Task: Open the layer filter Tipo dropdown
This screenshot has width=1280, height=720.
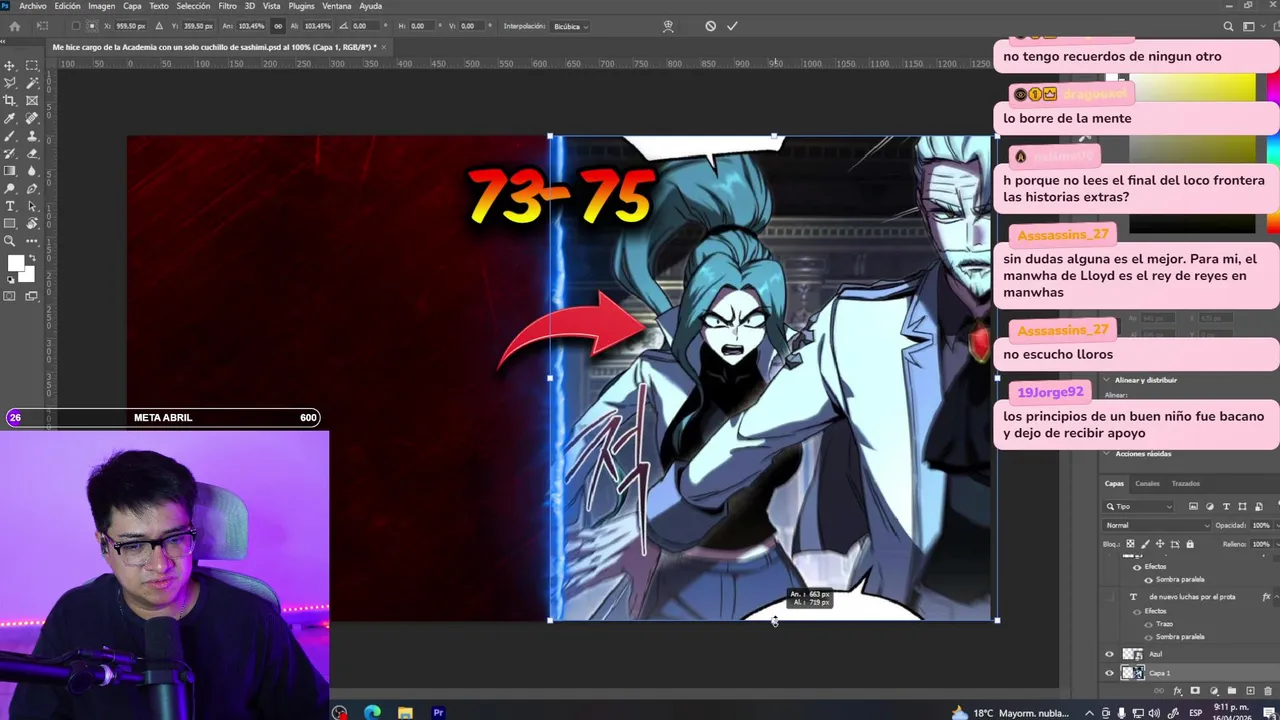Action: coord(1139,507)
